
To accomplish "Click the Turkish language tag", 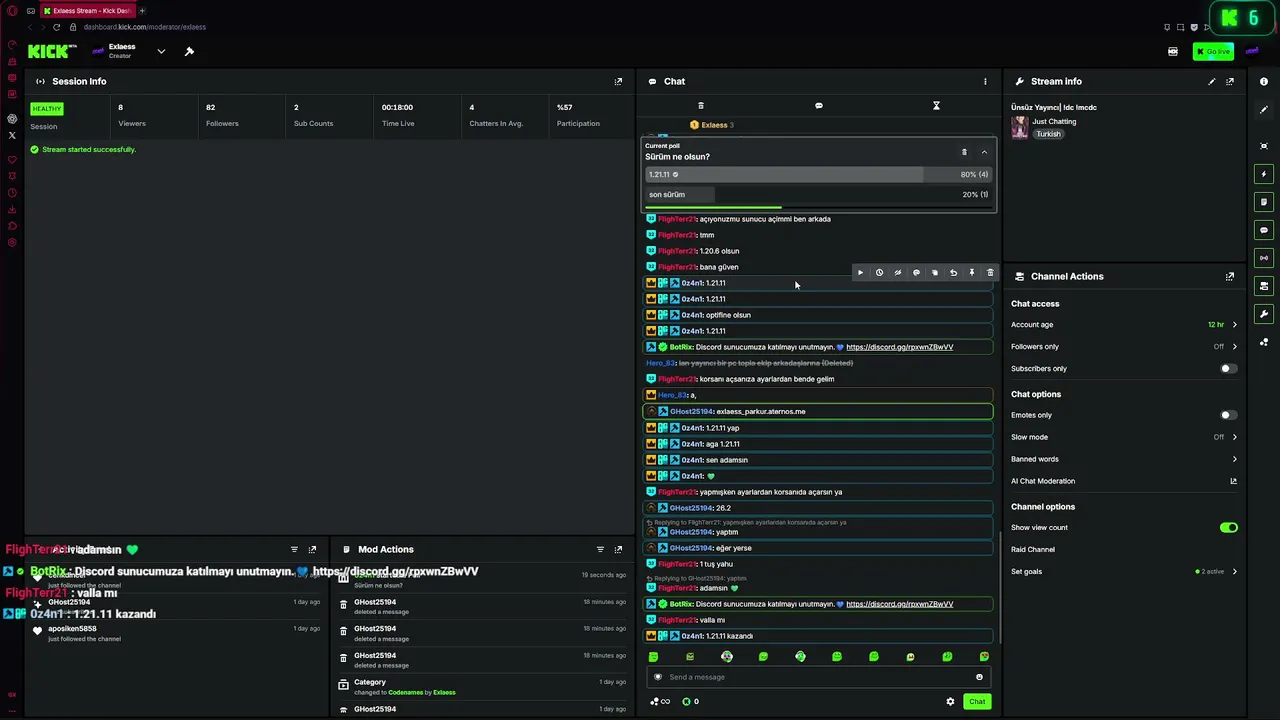I will click(x=1048, y=134).
